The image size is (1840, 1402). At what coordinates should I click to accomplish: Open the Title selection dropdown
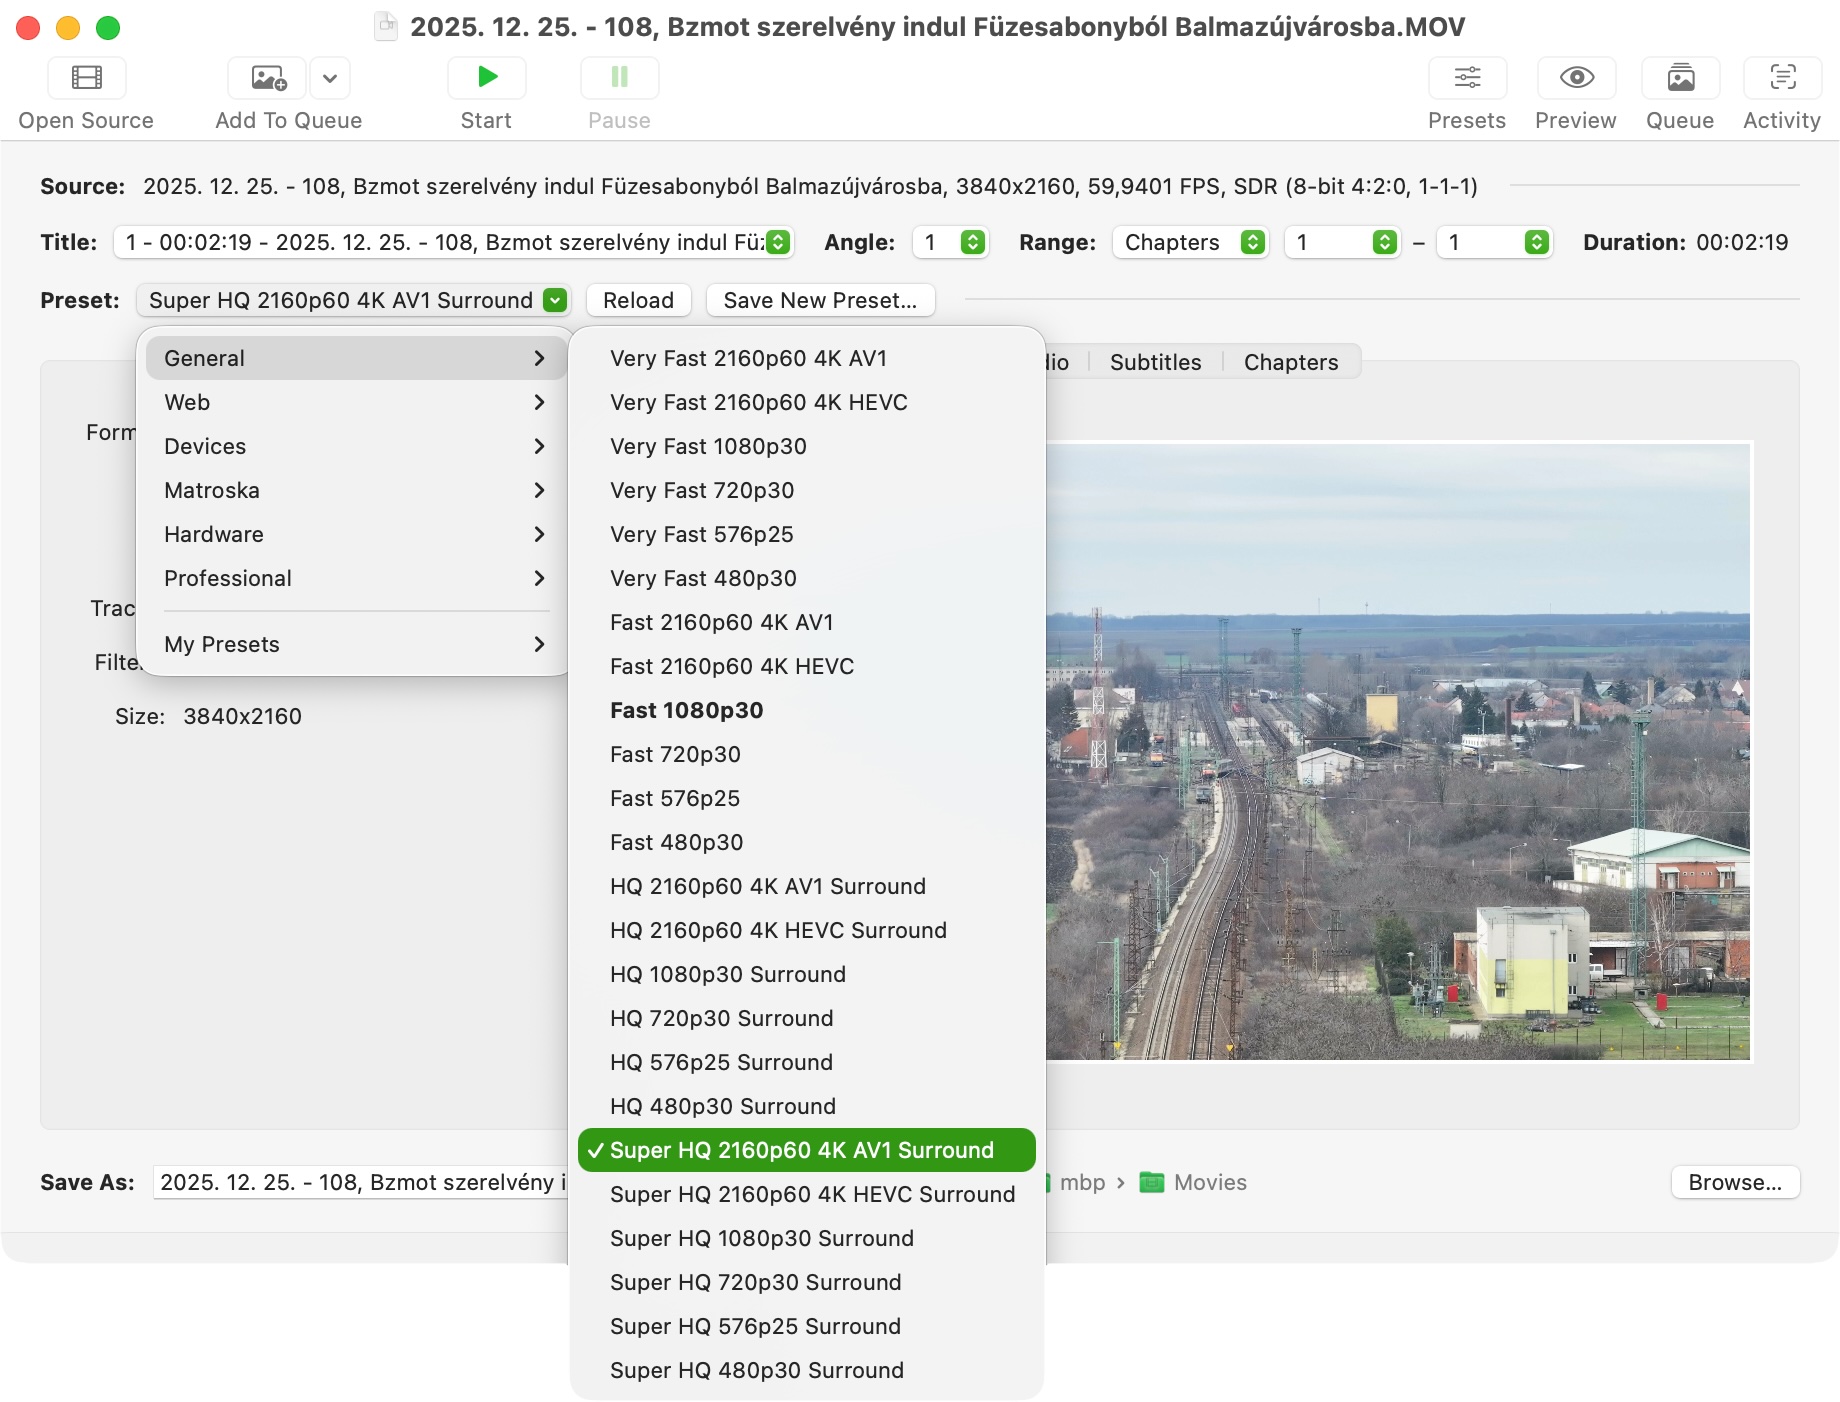point(454,242)
